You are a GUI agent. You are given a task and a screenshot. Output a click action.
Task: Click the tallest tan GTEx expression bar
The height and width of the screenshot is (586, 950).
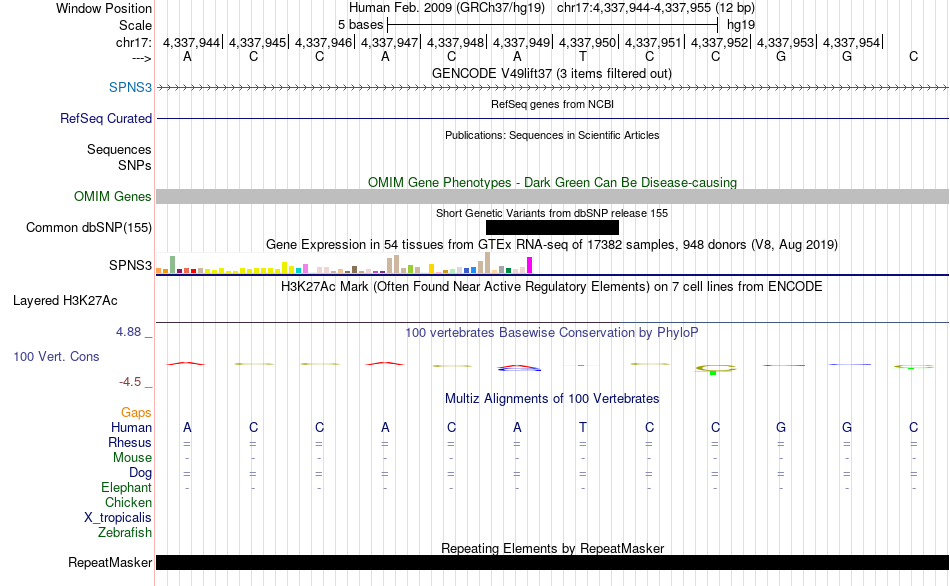[x=488, y=263]
